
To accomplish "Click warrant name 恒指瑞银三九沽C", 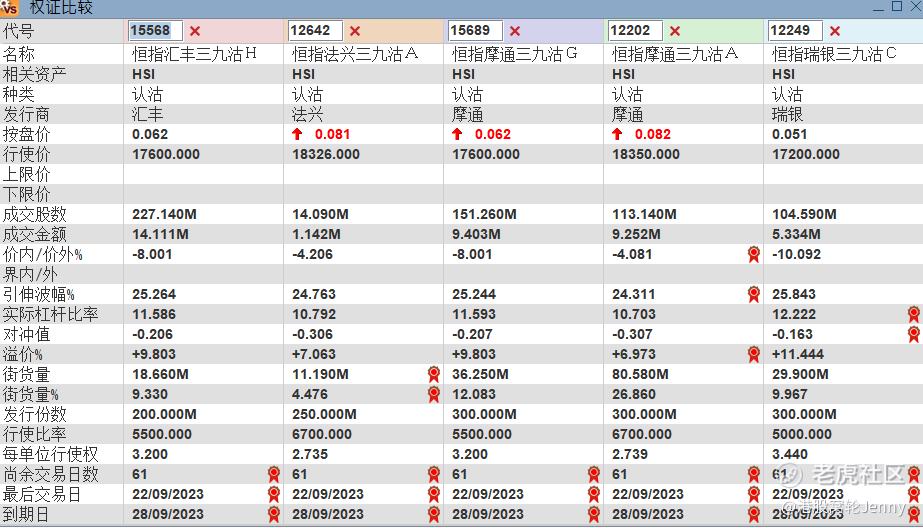I will pos(834,54).
